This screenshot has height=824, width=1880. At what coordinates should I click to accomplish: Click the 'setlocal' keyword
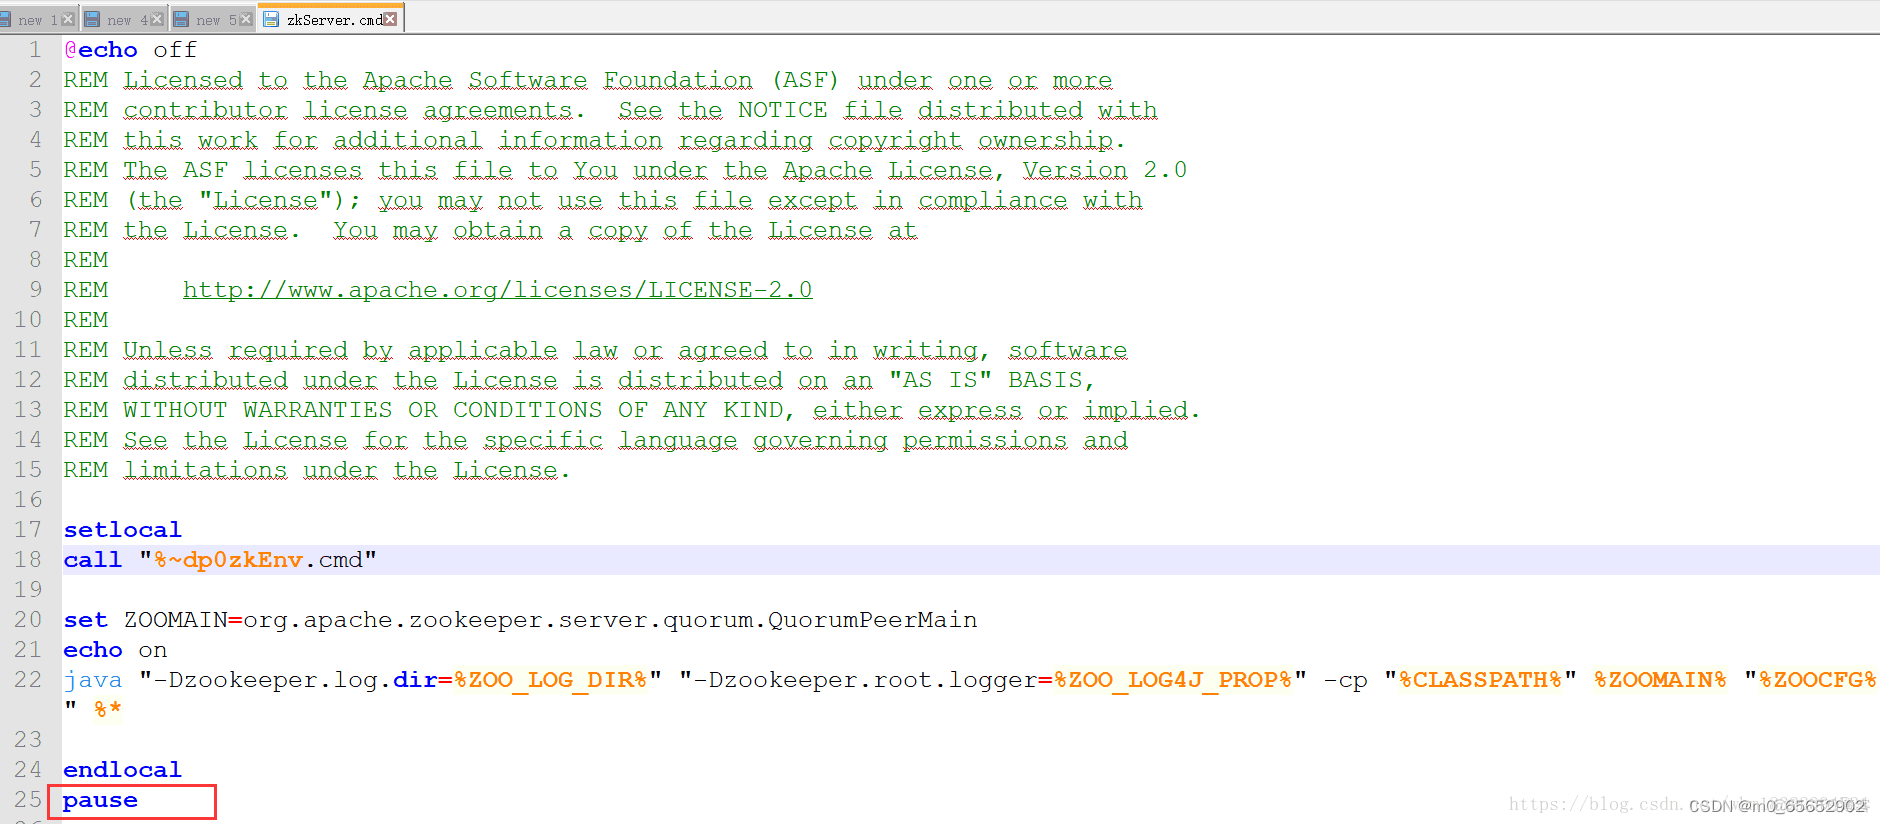coord(122,530)
